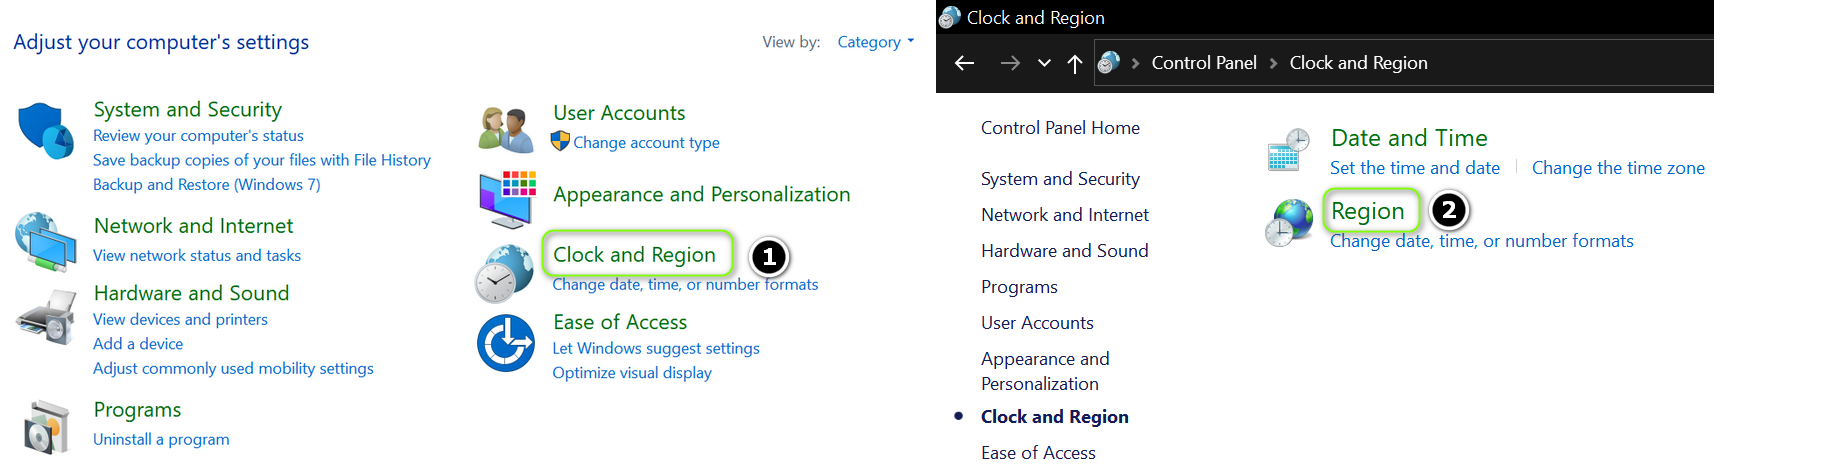This screenshot has width=1834, height=471.
Task: Select Control Panel Home in the sidebar
Action: (1060, 128)
